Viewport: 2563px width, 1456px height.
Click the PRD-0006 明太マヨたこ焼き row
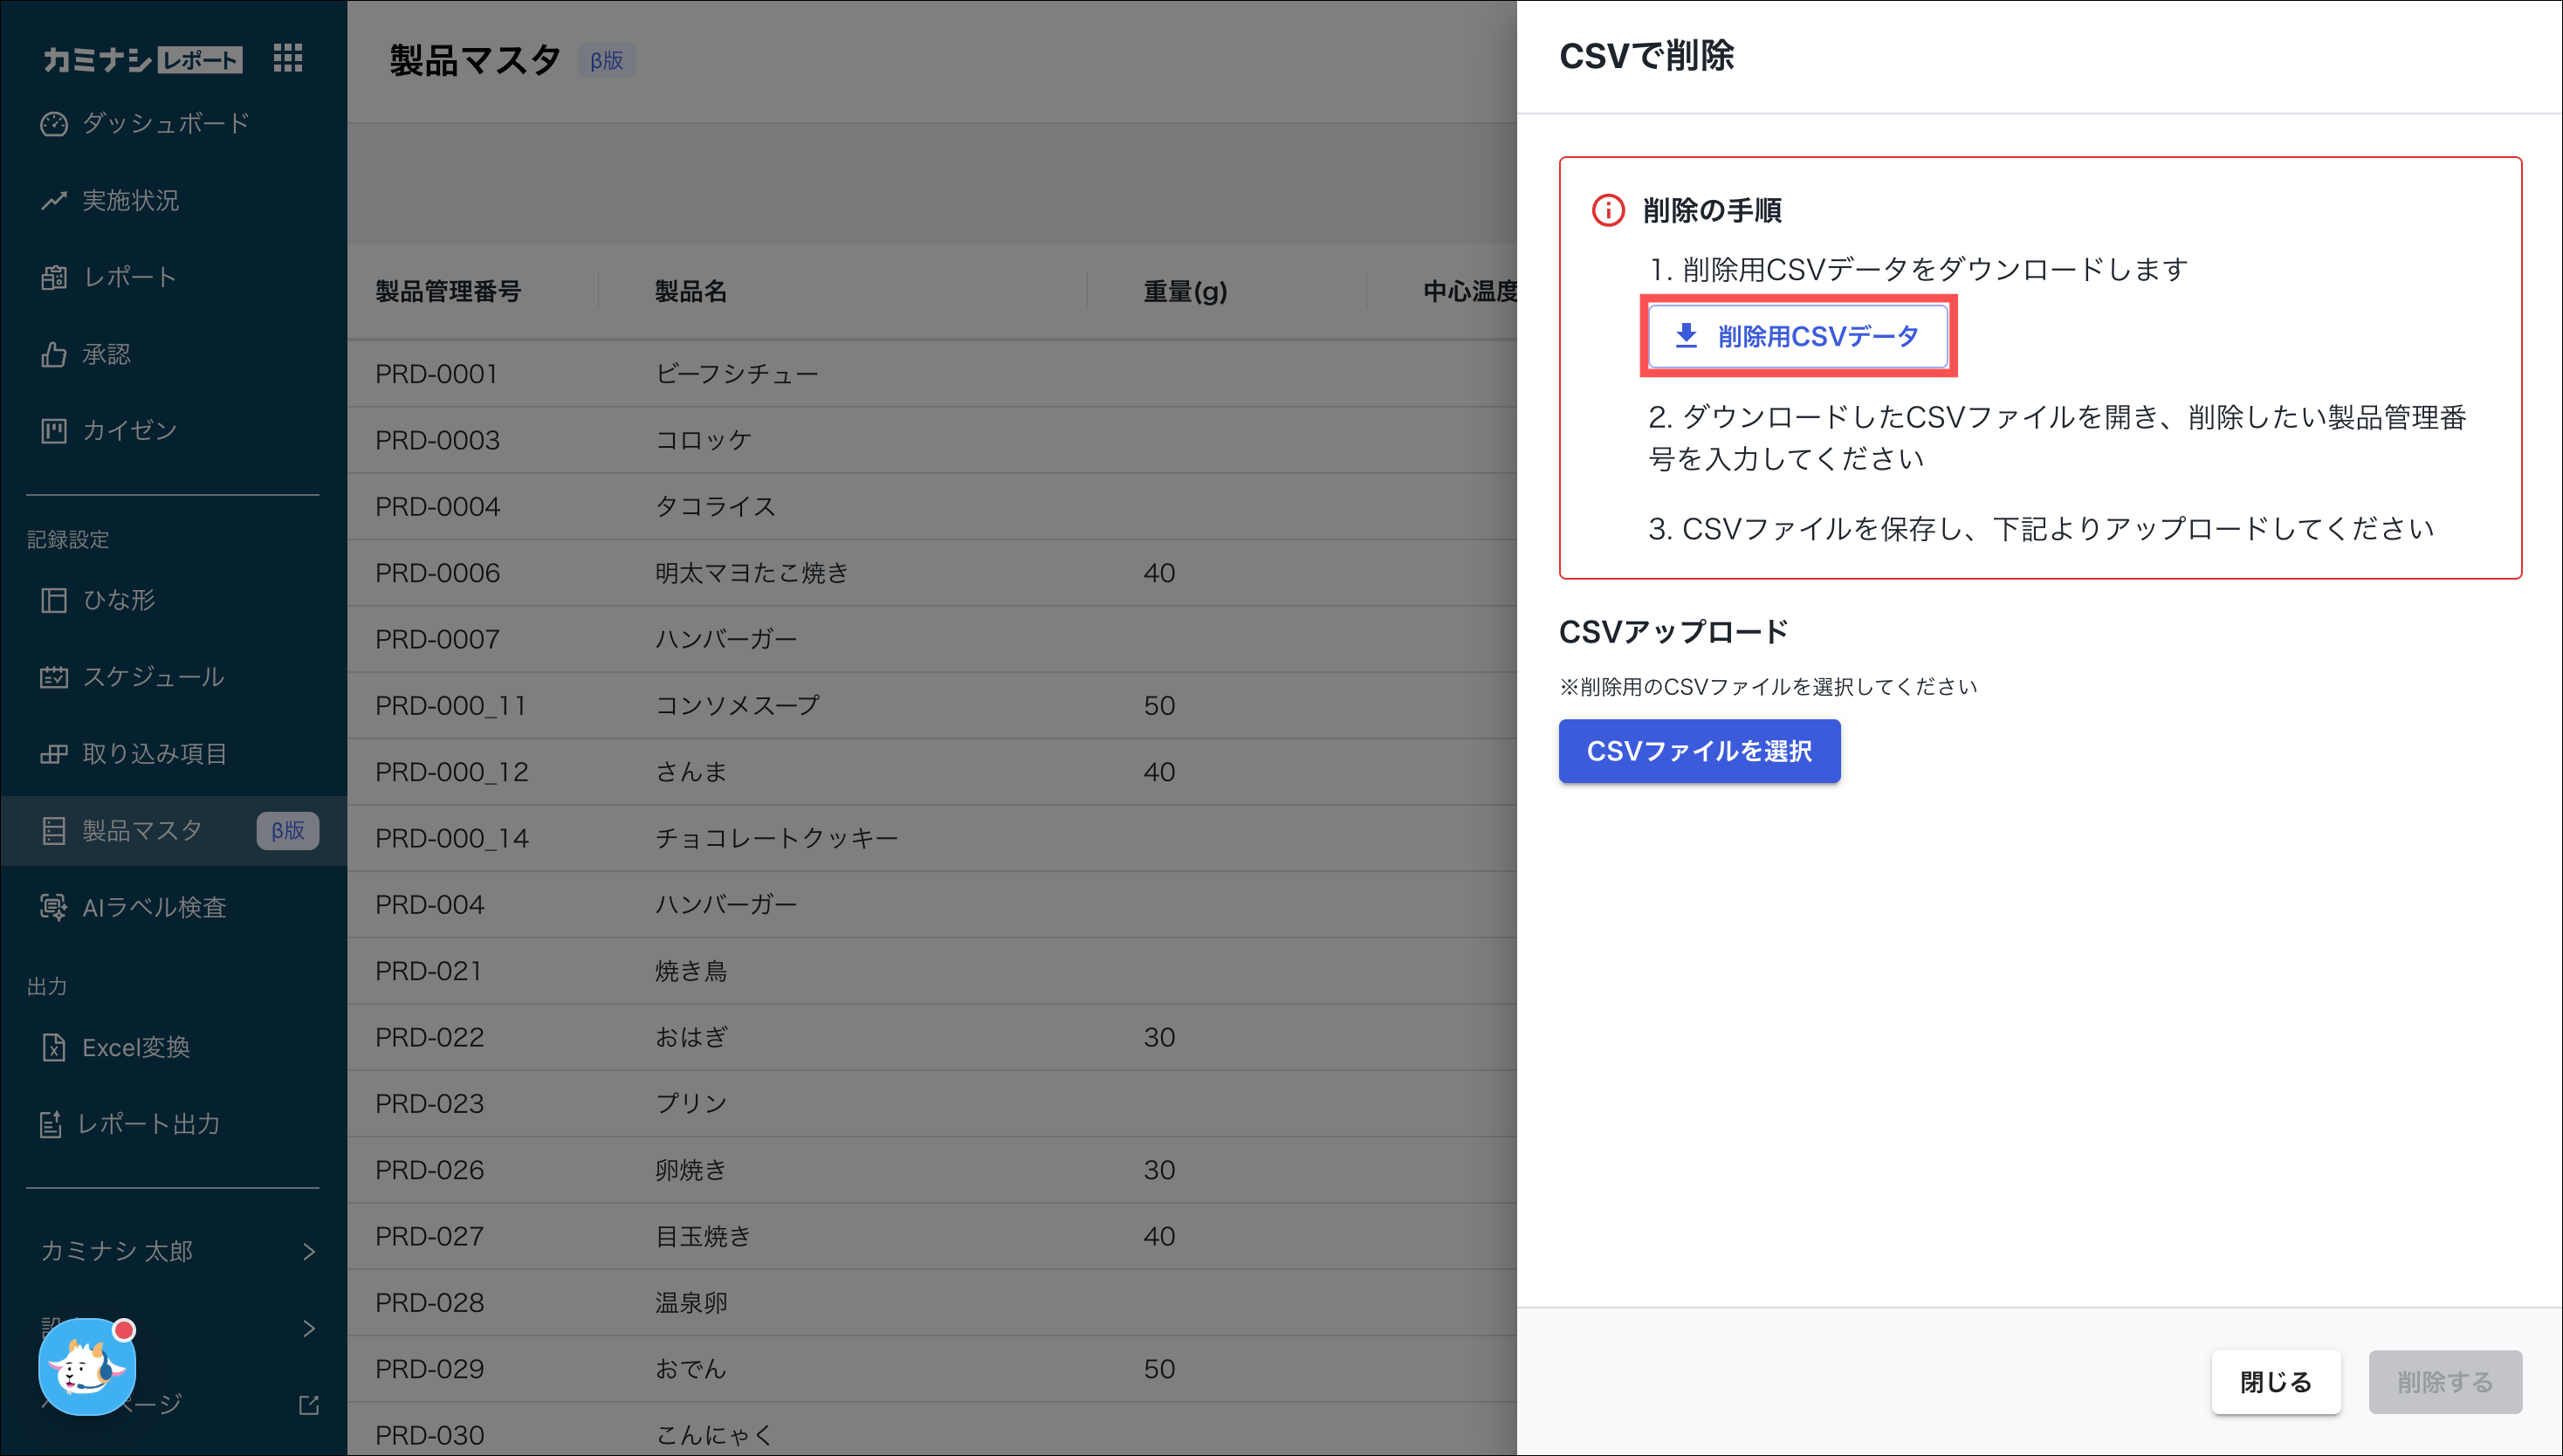click(750, 573)
